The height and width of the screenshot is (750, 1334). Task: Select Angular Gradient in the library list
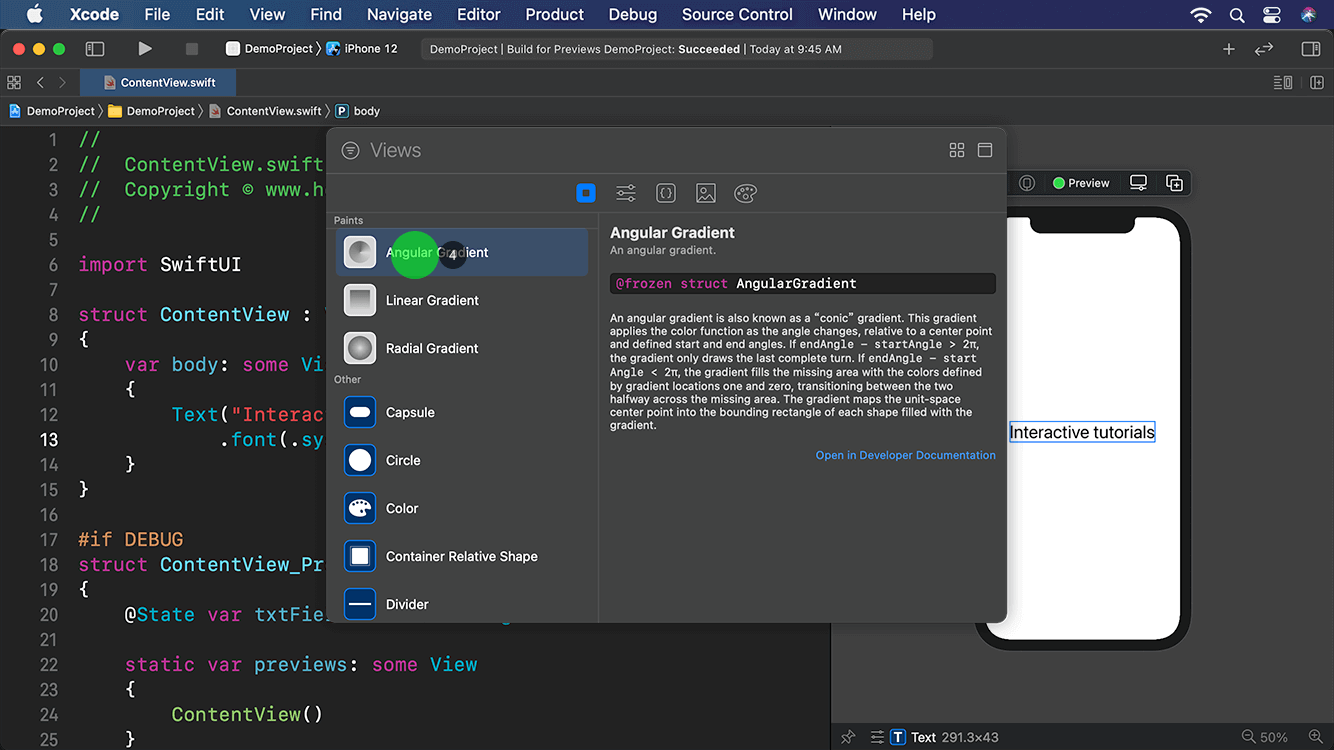462,252
